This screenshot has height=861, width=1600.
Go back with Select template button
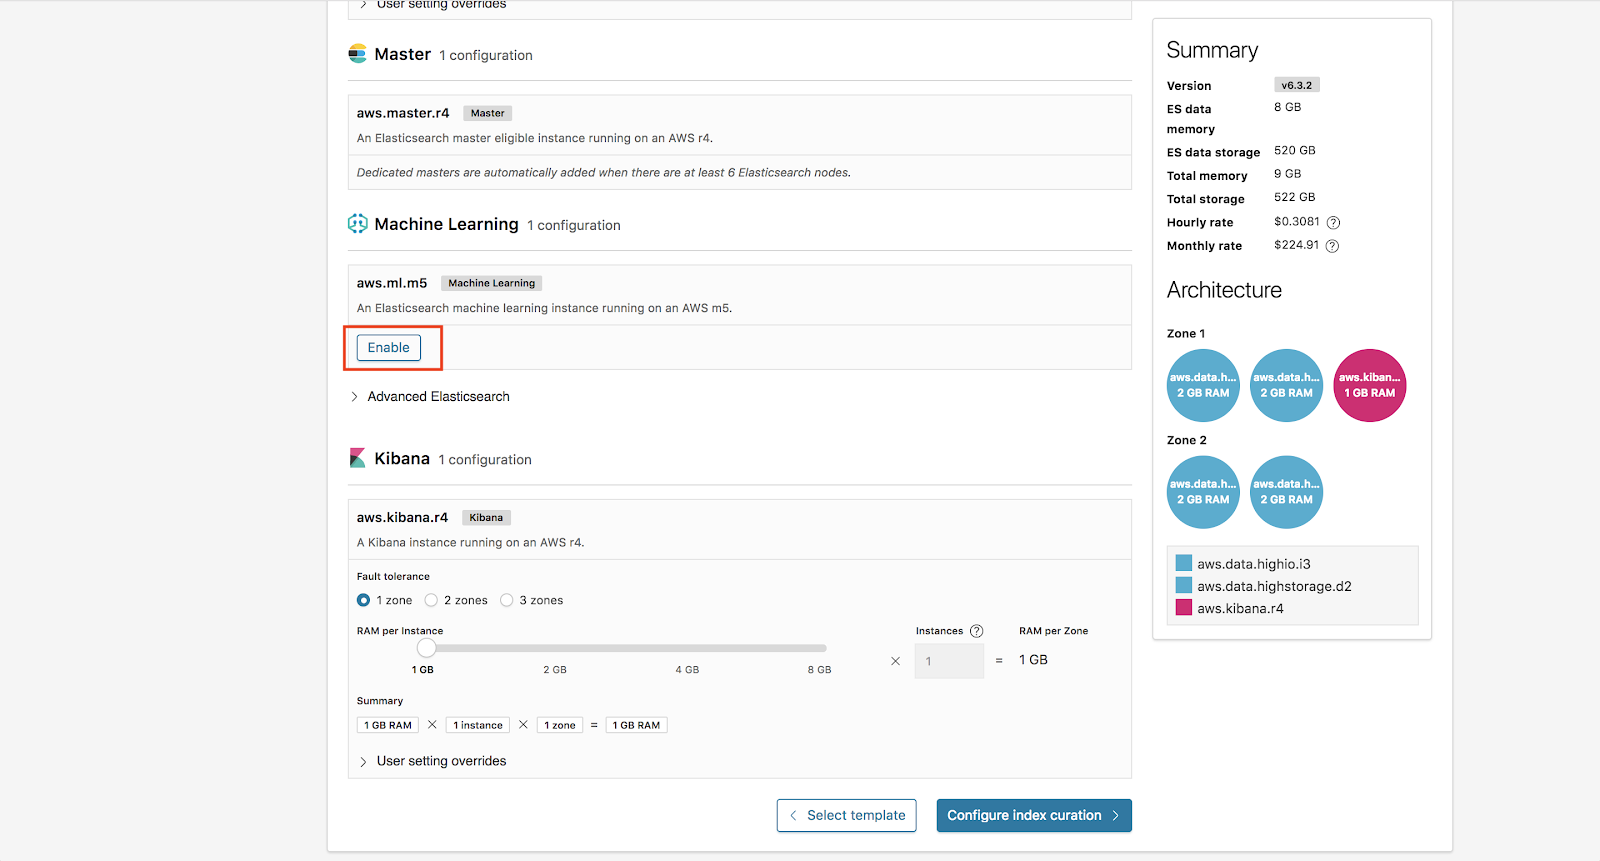tap(847, 815)
